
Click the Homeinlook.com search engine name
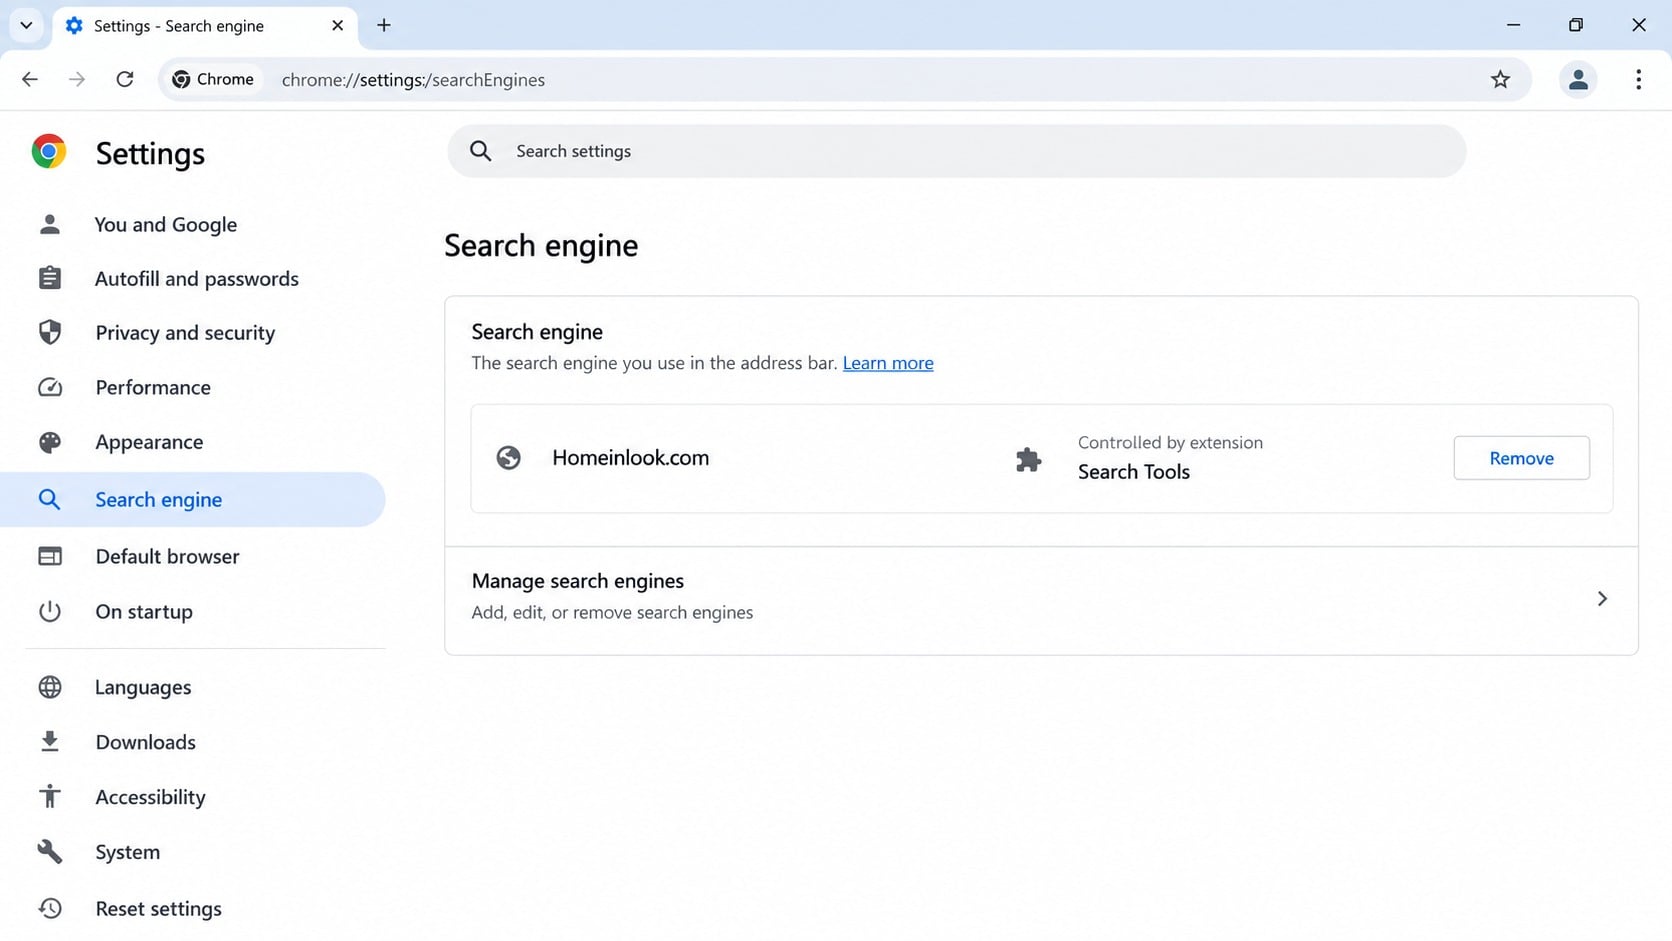(x=631, y=458)
